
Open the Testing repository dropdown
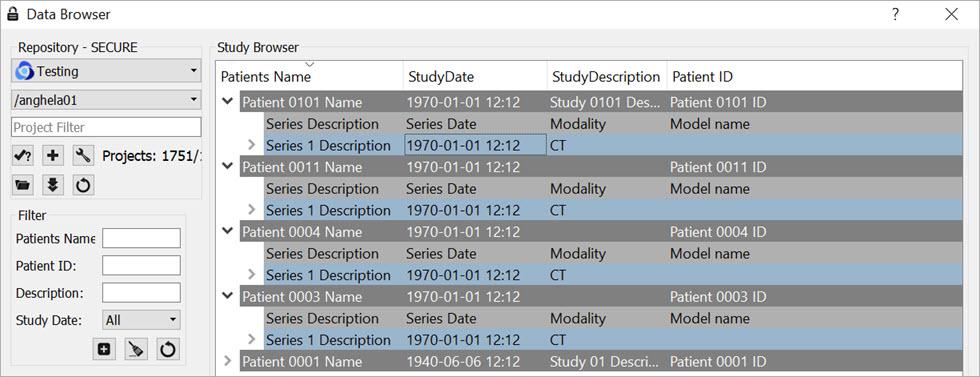[106, 71]
